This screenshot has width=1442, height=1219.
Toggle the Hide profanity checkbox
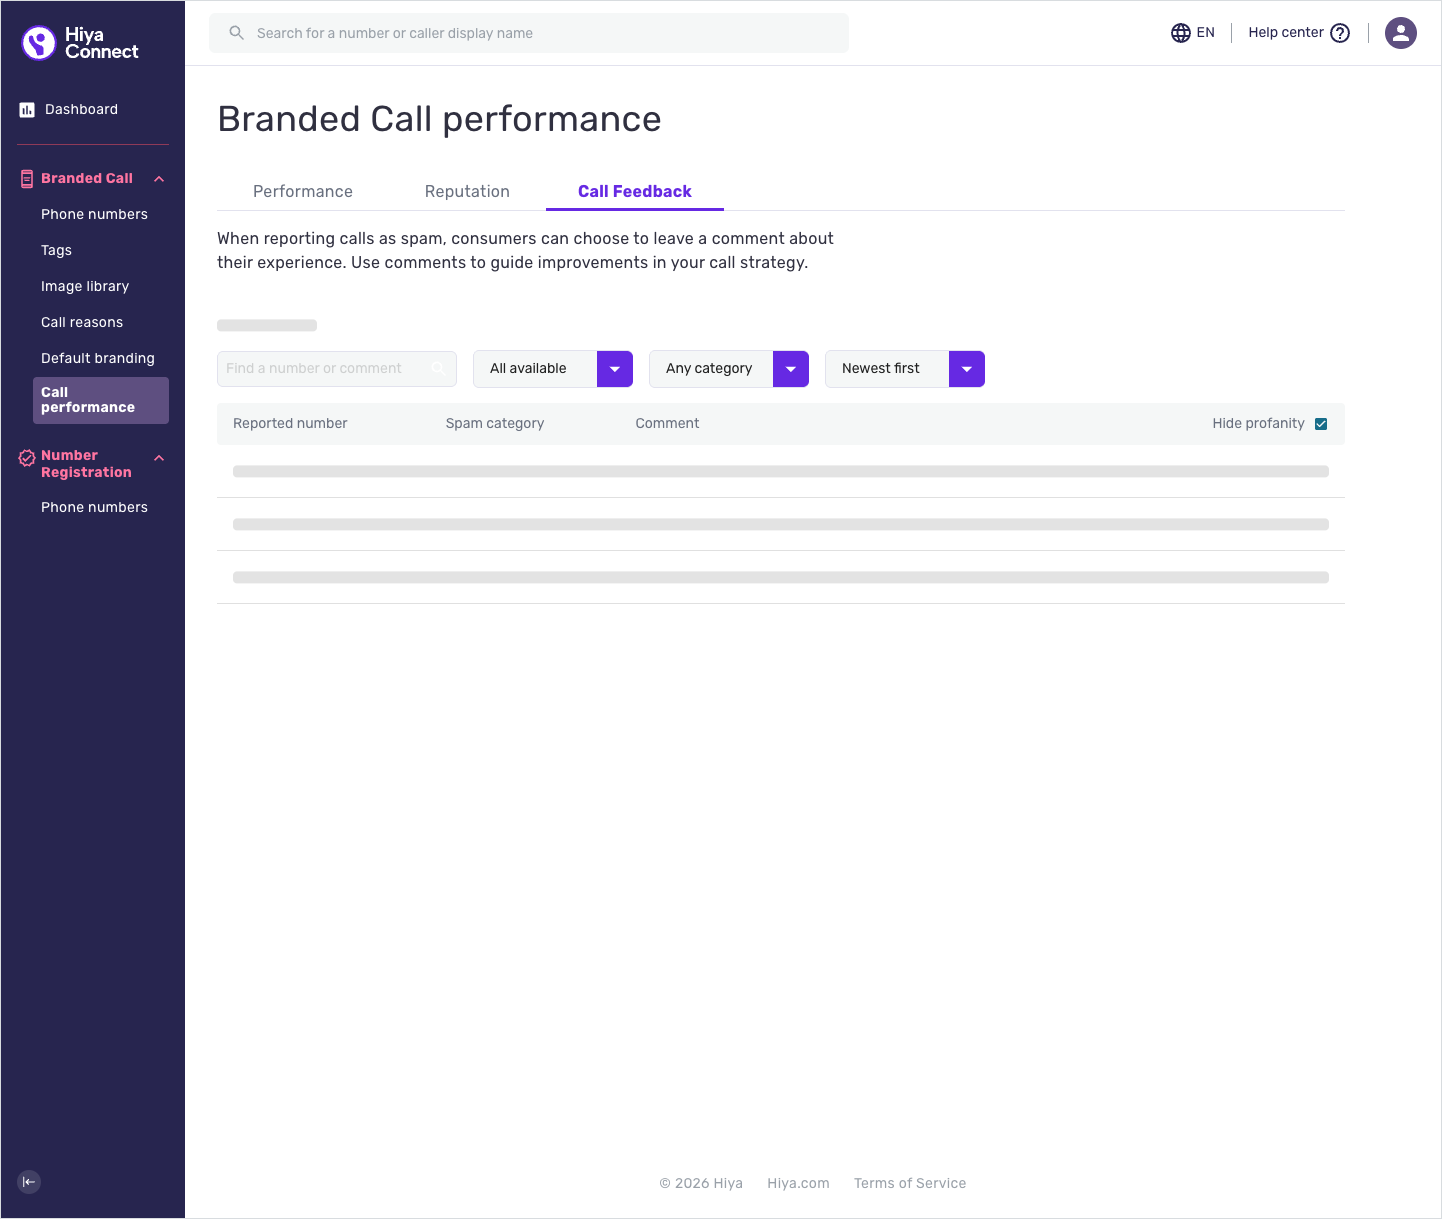tap(1321, 424)
